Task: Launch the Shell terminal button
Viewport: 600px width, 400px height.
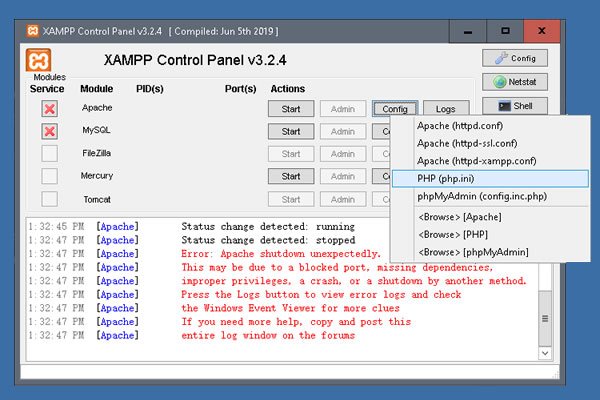Action: click(515, 106)
